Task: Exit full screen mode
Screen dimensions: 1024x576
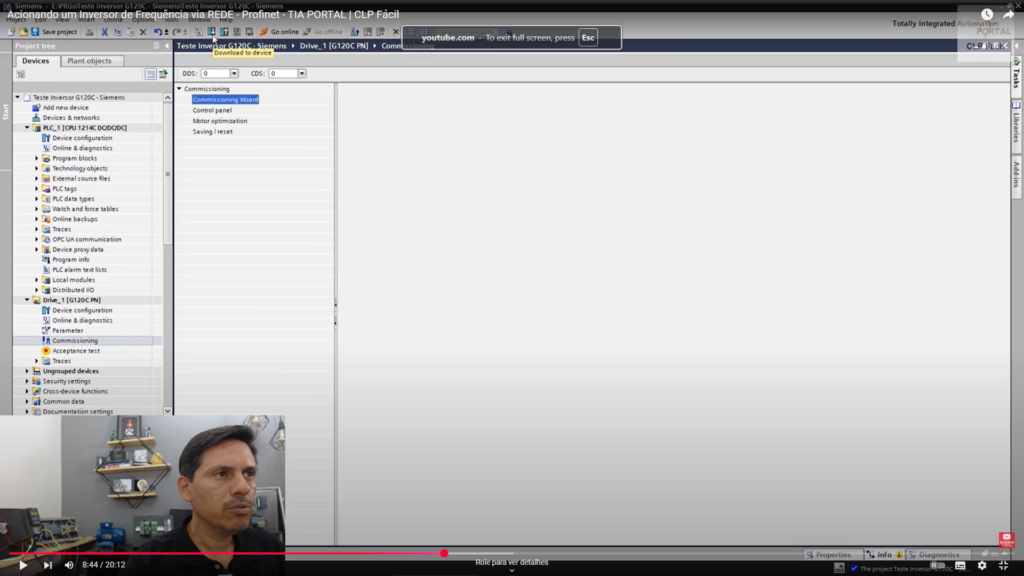Action: point(1004,566)
